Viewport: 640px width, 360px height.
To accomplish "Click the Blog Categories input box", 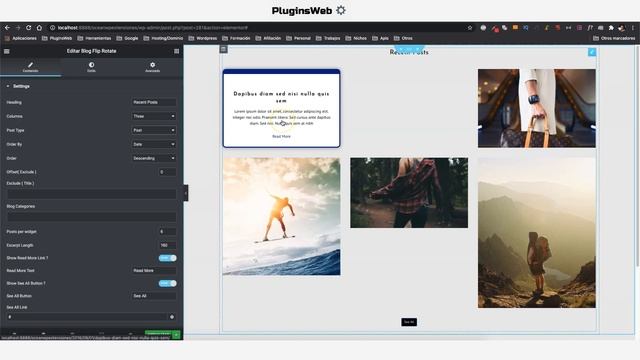I will [x=91, y=217].
